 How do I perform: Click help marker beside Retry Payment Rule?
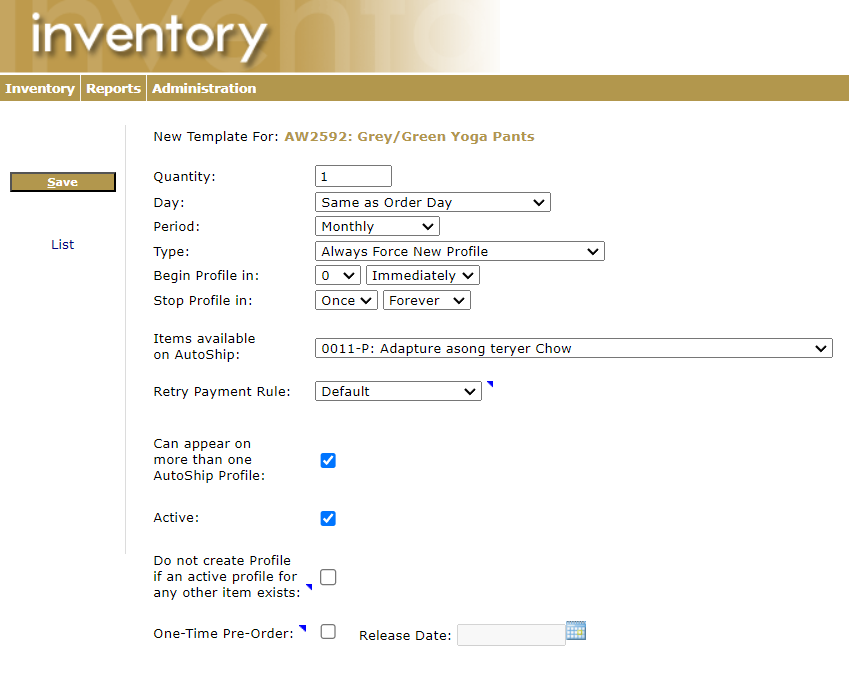pyautogui.click(x=489, y=384)
